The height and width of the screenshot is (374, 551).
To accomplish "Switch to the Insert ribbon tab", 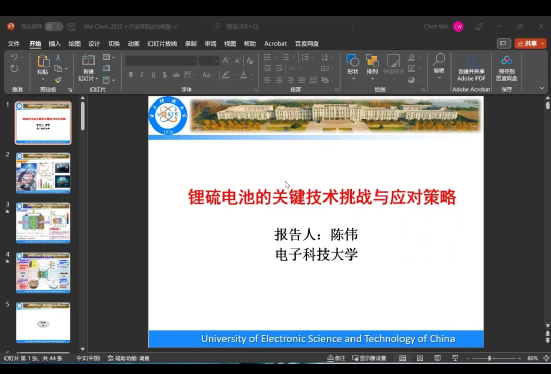I will (54, 44).
